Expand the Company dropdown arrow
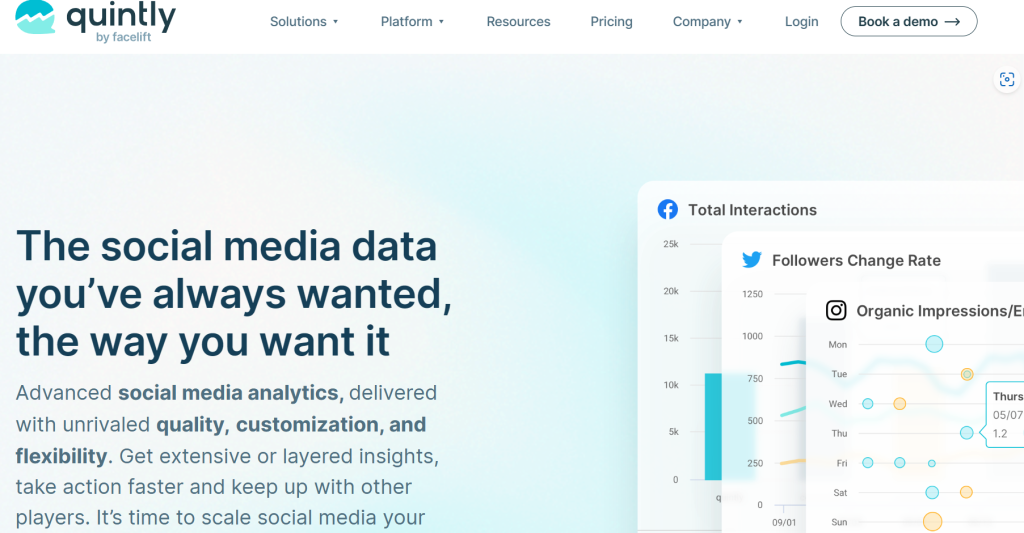1024x533 pixels. coord(740,22)
